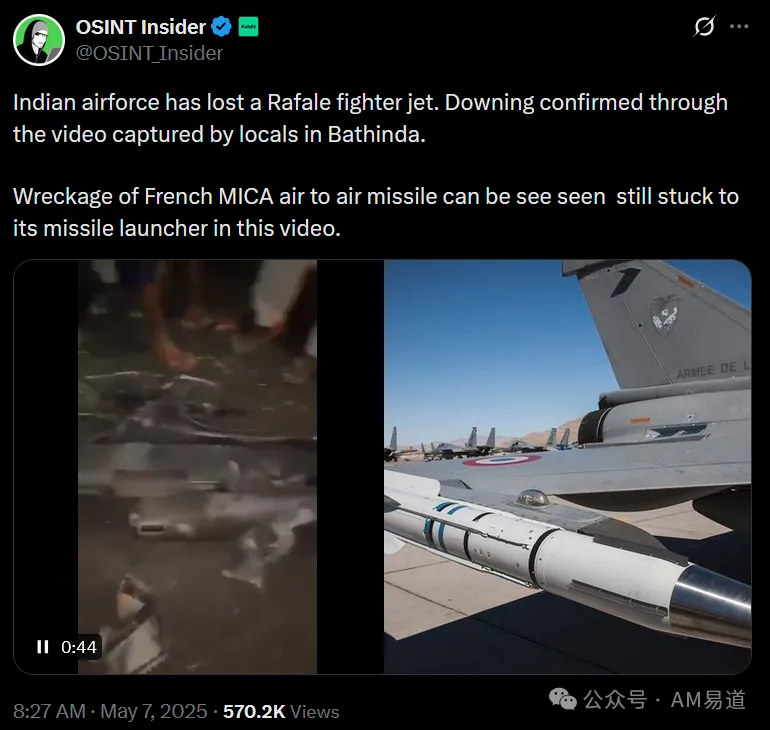Screen dimensions: 770x730
Task: Open the Grok slashed-circle icon
Action: coord(705,26)
